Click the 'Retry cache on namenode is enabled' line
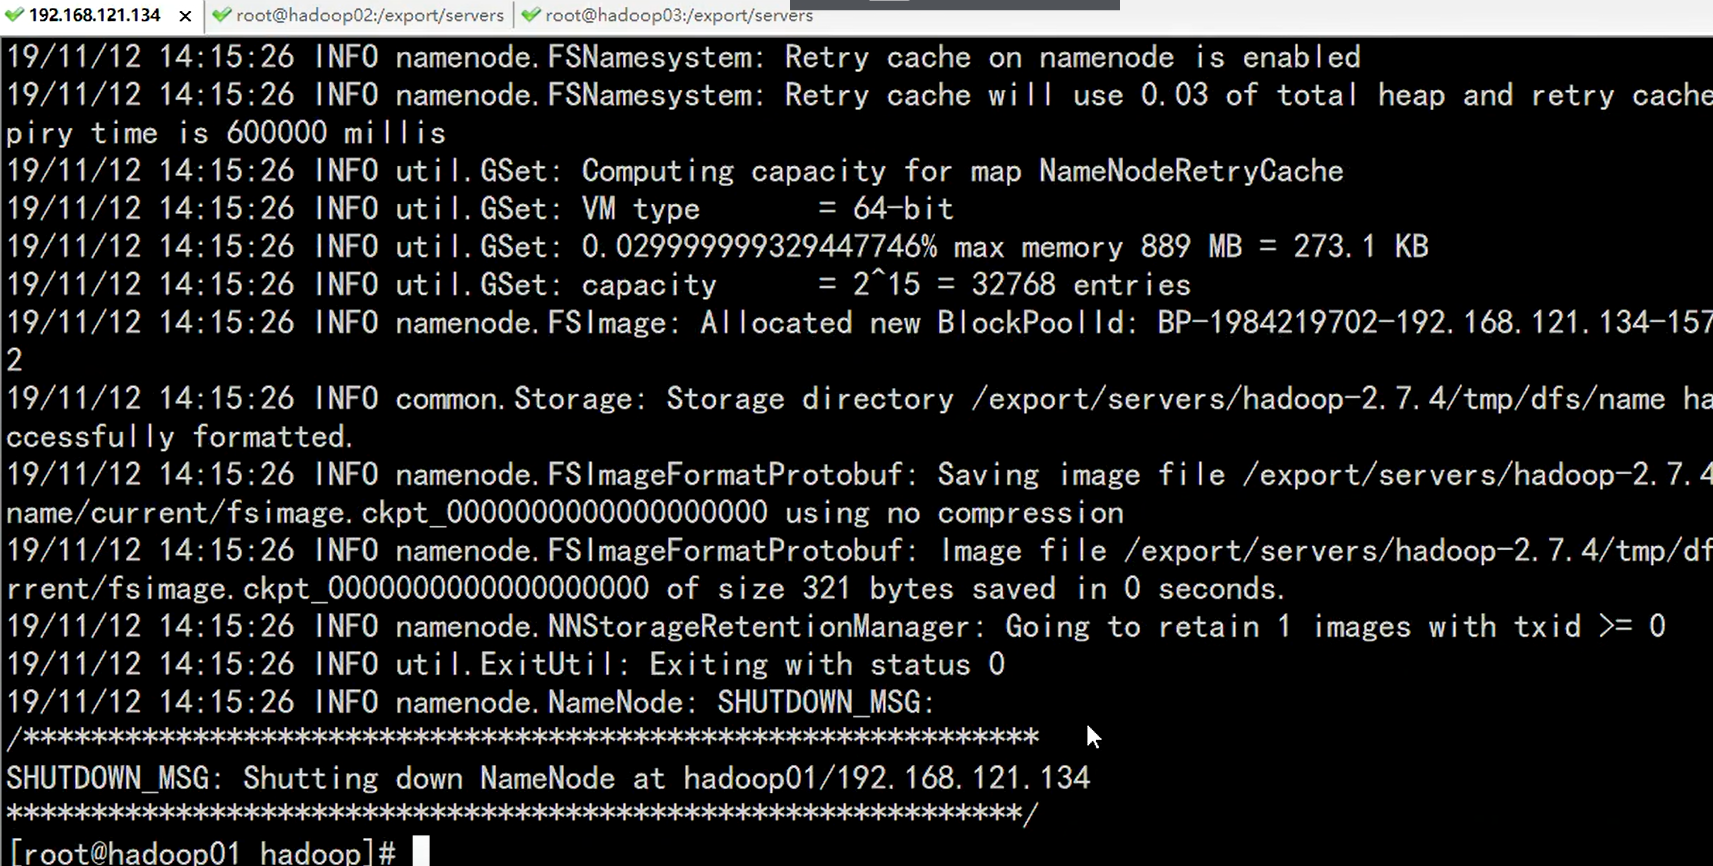This screenshot has height=866, width=1713. coord(1070,56)
